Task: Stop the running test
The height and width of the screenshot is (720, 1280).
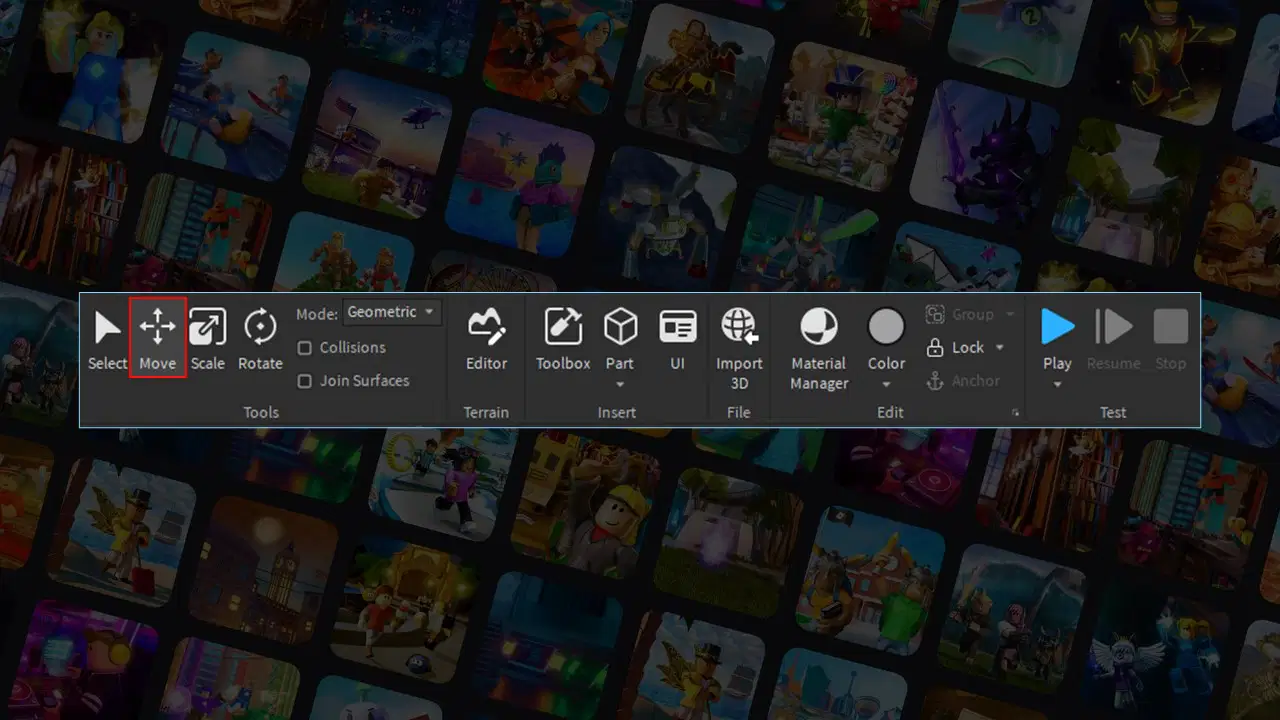Action: (x=1170, y=338)
